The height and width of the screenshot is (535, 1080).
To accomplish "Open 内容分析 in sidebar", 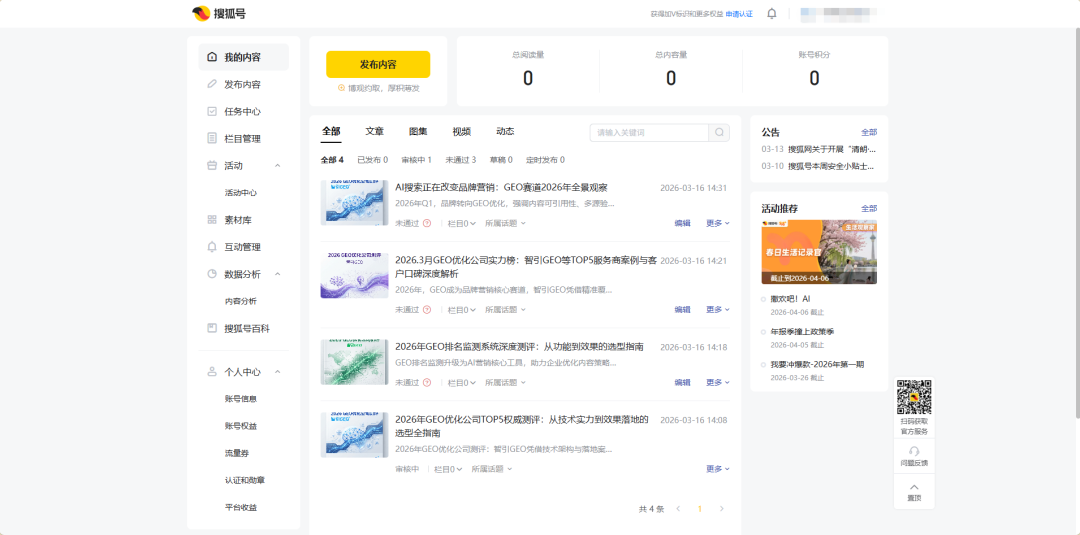I will [x=240, y=302].
